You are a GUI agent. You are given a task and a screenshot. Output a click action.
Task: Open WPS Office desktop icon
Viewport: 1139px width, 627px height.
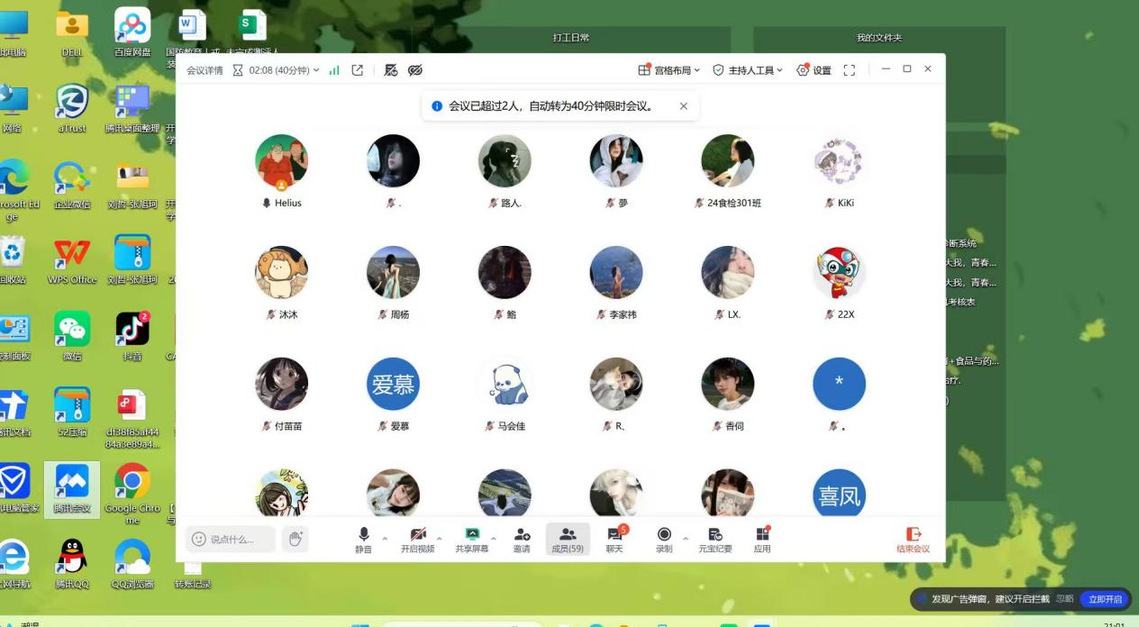click(x=72, y=259)
